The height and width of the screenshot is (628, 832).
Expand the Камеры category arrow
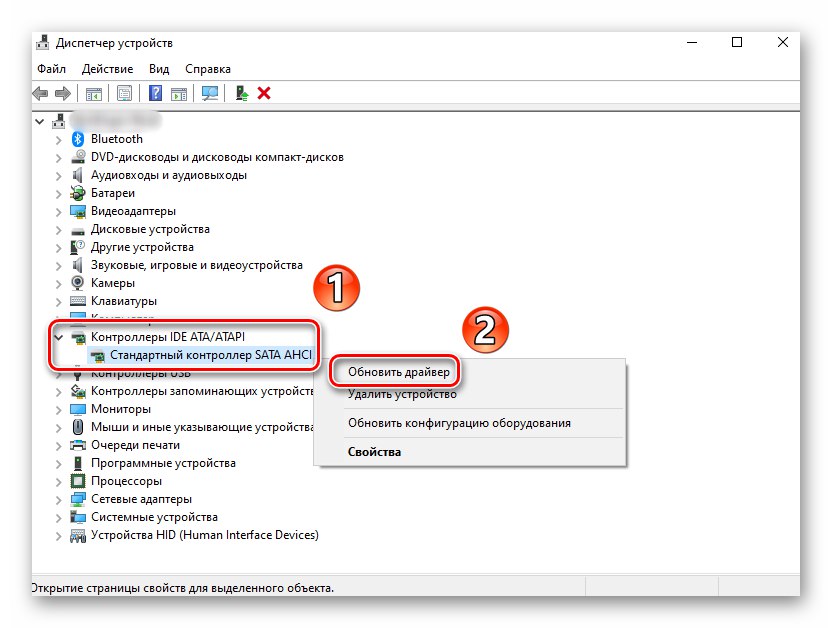[58, 284]
